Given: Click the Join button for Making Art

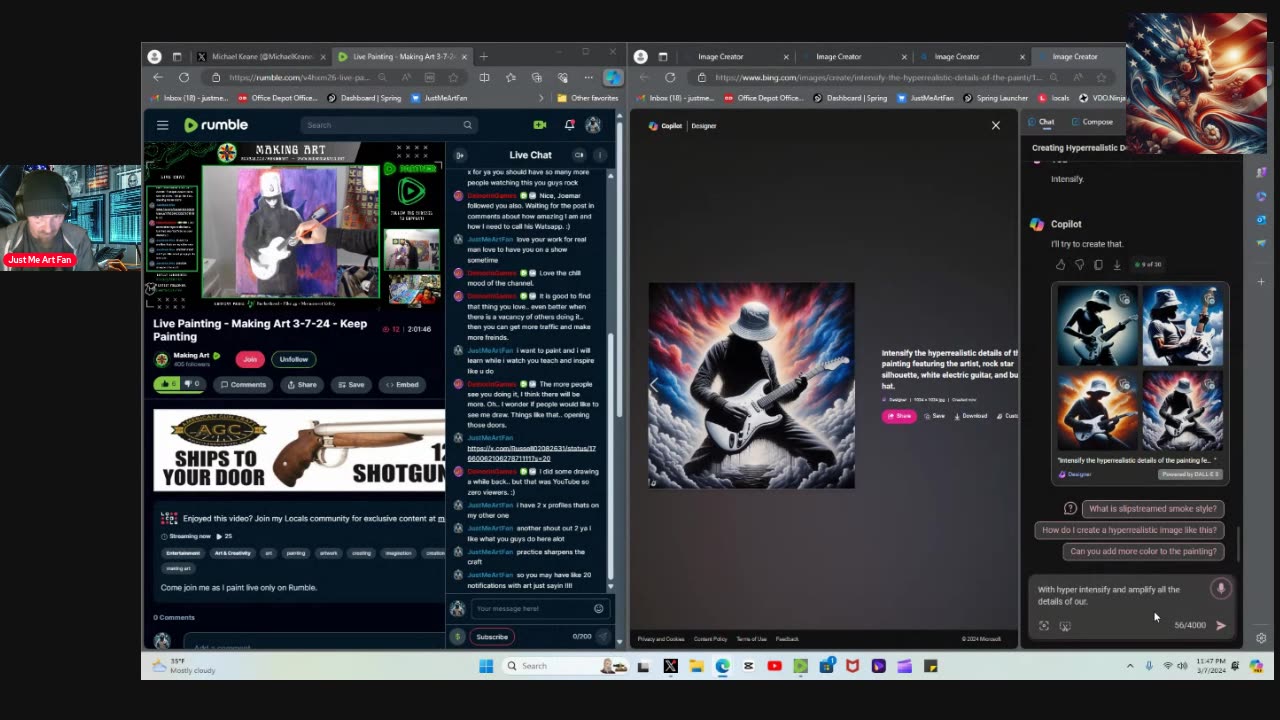Looking at the screenshot, I should pos(250,359).
